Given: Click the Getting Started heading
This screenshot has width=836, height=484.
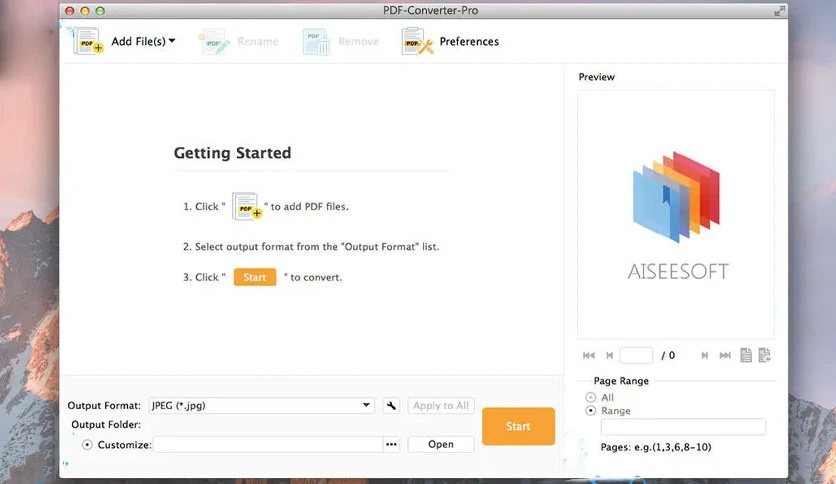Looking at the screenshot, I should (232, 153).
